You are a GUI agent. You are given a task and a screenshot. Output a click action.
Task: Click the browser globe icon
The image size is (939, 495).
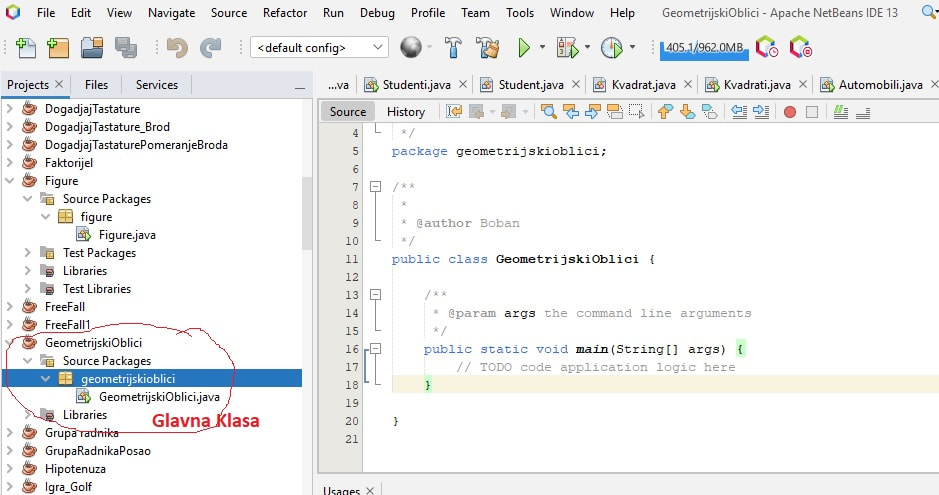[x=411, y=47]
